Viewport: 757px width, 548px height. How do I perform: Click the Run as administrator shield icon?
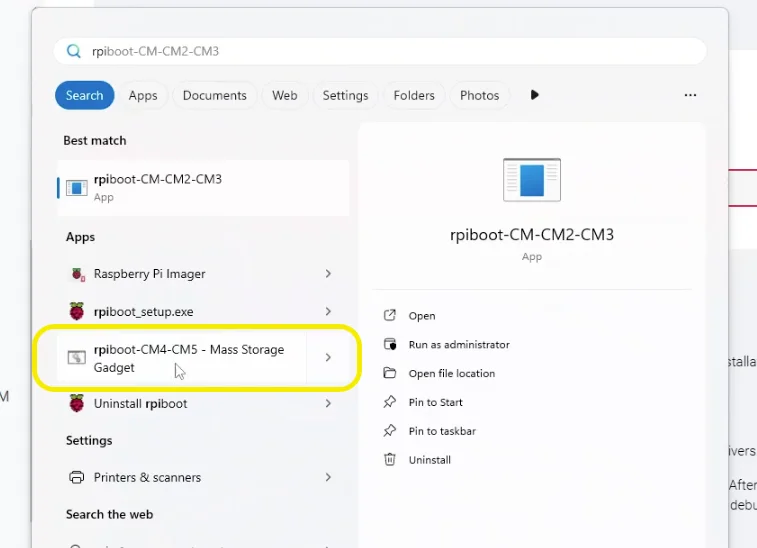click(x=390, y=344)
